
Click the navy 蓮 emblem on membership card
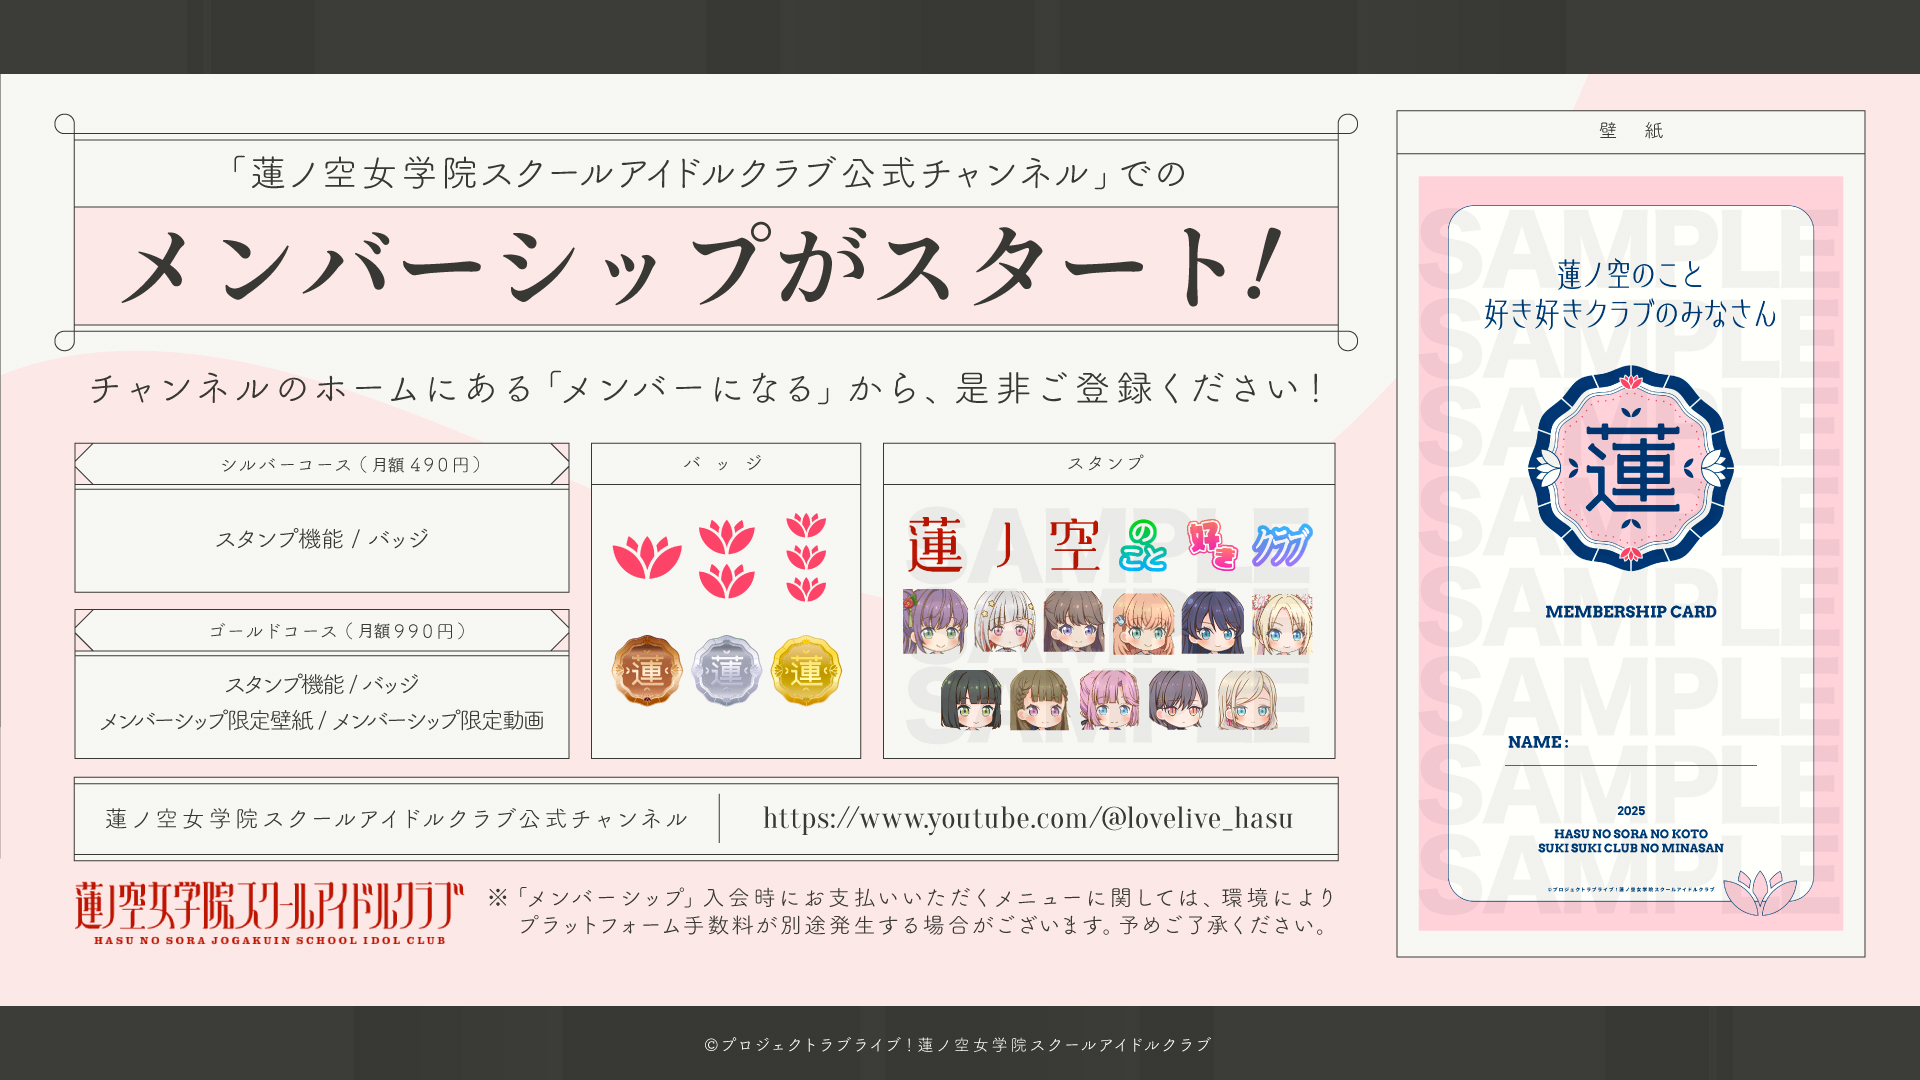point(1631,468)
